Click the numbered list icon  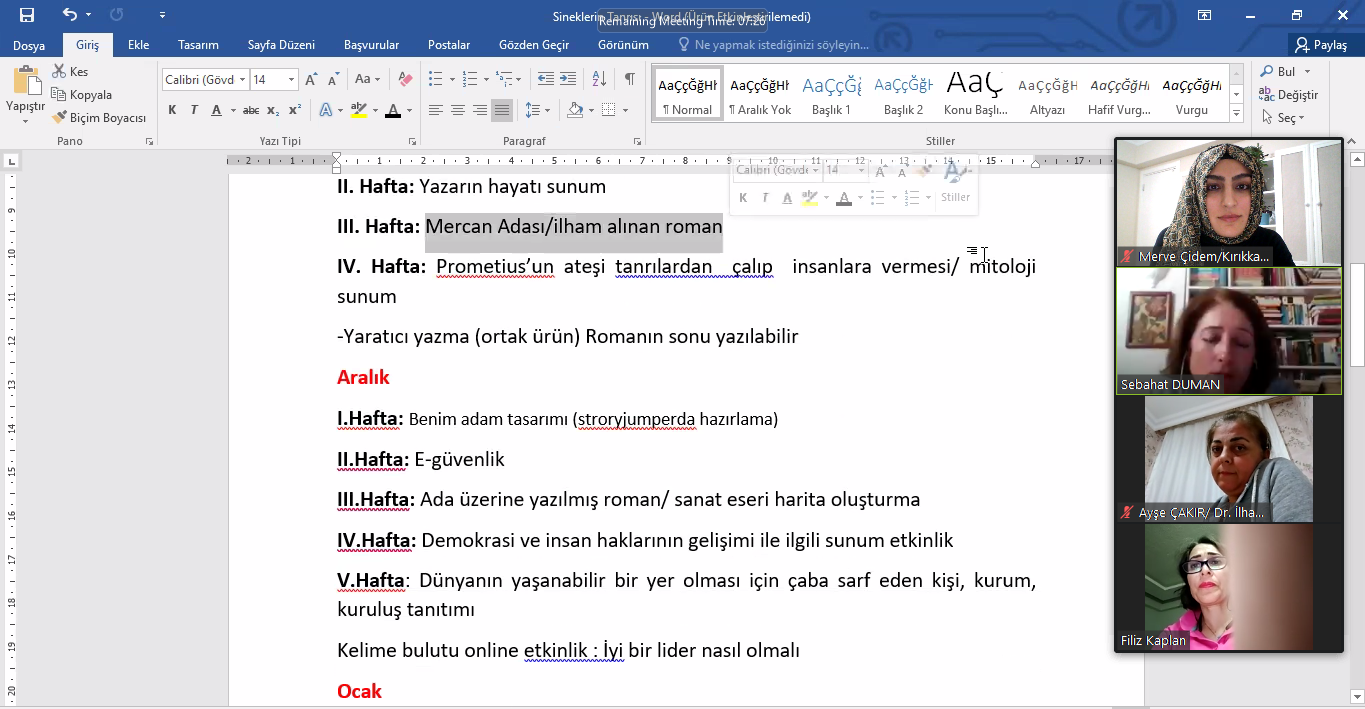pyautogui.click(x=469, y=79)
